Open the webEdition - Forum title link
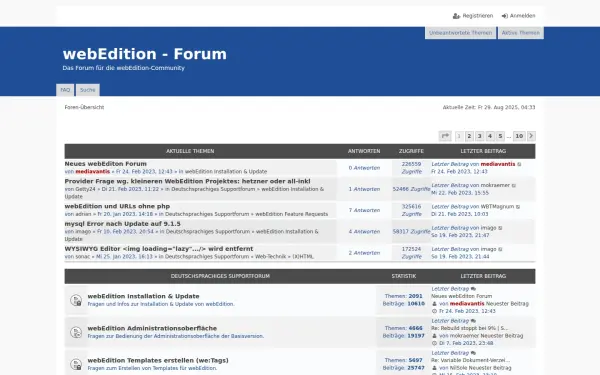This screenshot has width=600, height=375. coord(145,54)
